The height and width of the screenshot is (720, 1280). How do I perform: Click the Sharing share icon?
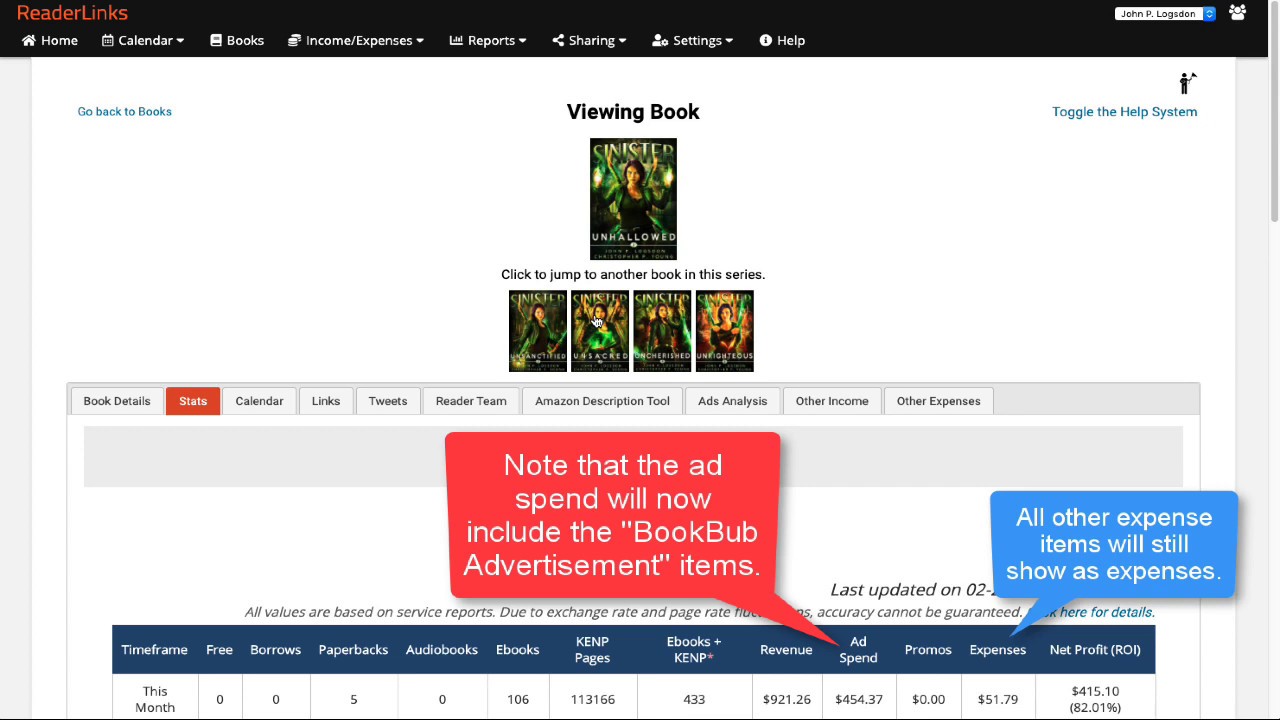click(x=558, y=40)
